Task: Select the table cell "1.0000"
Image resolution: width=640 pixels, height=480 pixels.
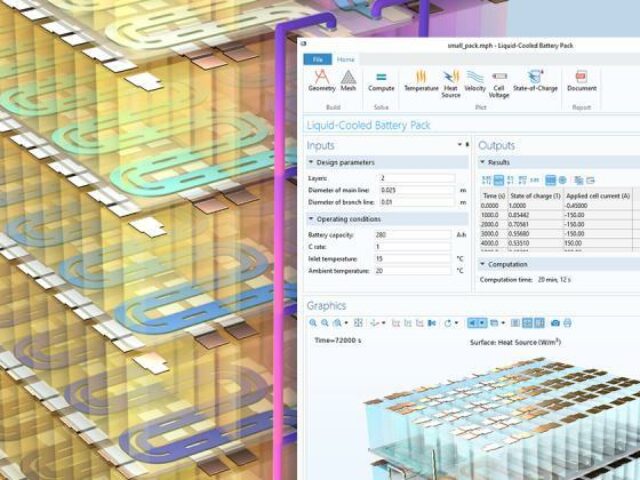Action: pos(535,206)
